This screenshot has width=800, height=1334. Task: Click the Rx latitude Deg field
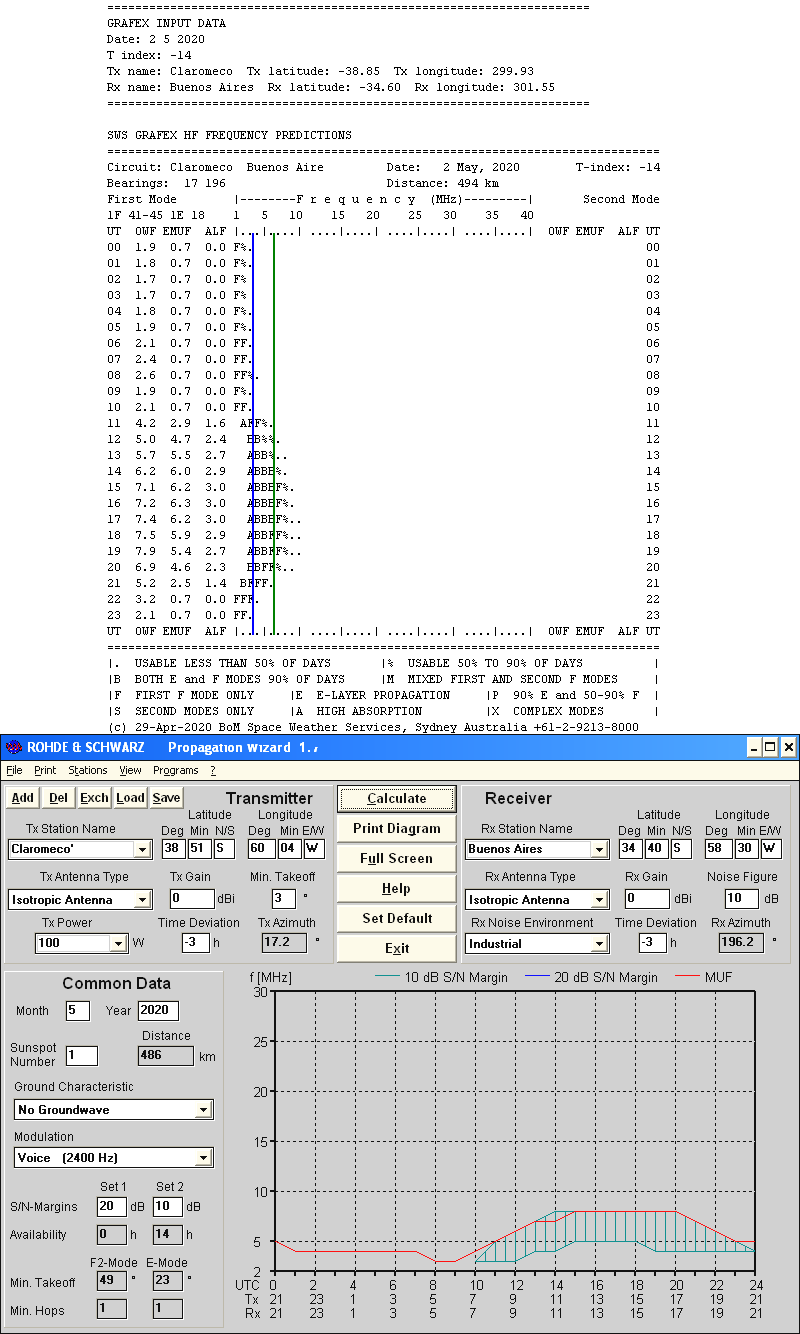630,849
